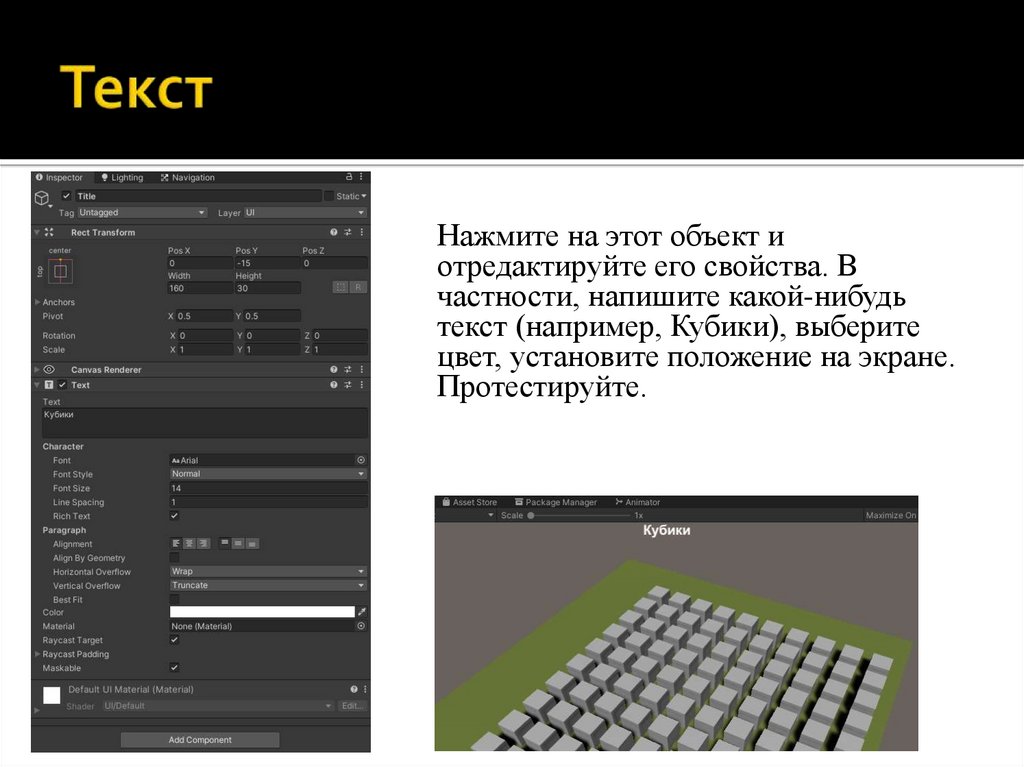The height and width of the screenshot is (767, 1024).
Task: Click the Game view Scale slider
Action: 579,515
